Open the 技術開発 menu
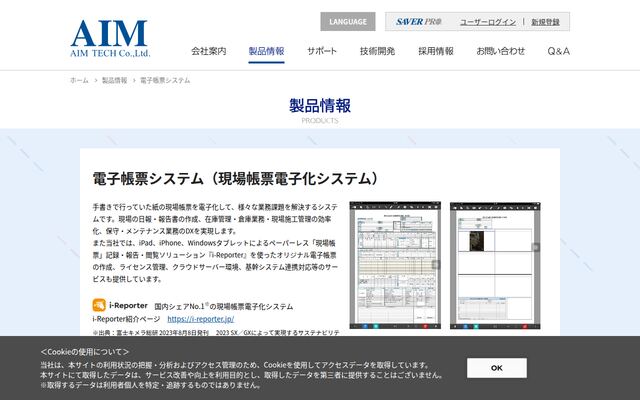Image resolution: width=640 pixels, height=400 pixels. point(377,51)
